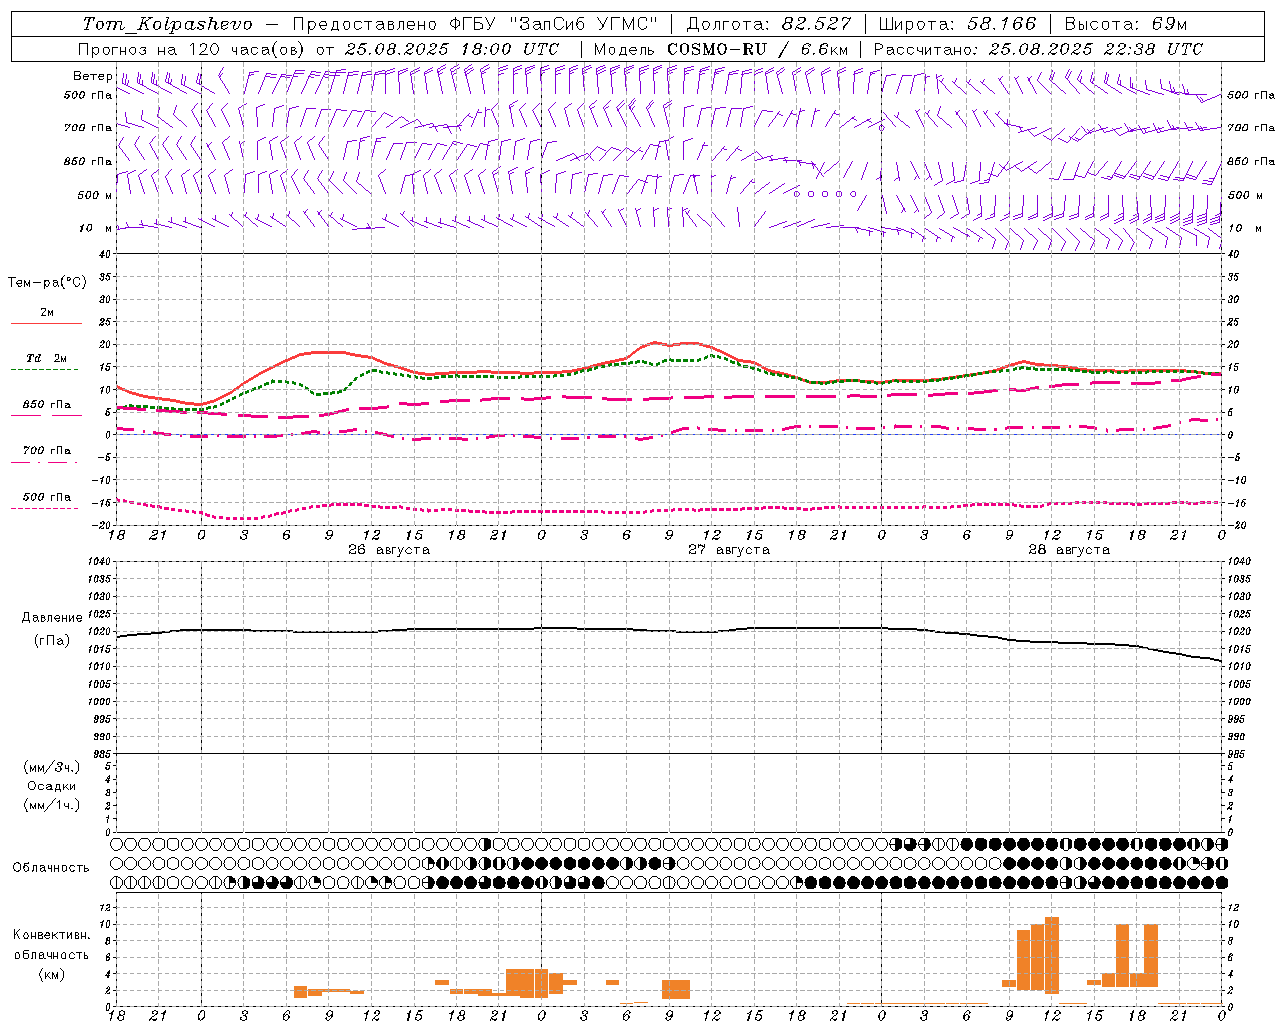
Task: Click the (мм/3ч.) precipitation unit label
Action: (51, 767)
